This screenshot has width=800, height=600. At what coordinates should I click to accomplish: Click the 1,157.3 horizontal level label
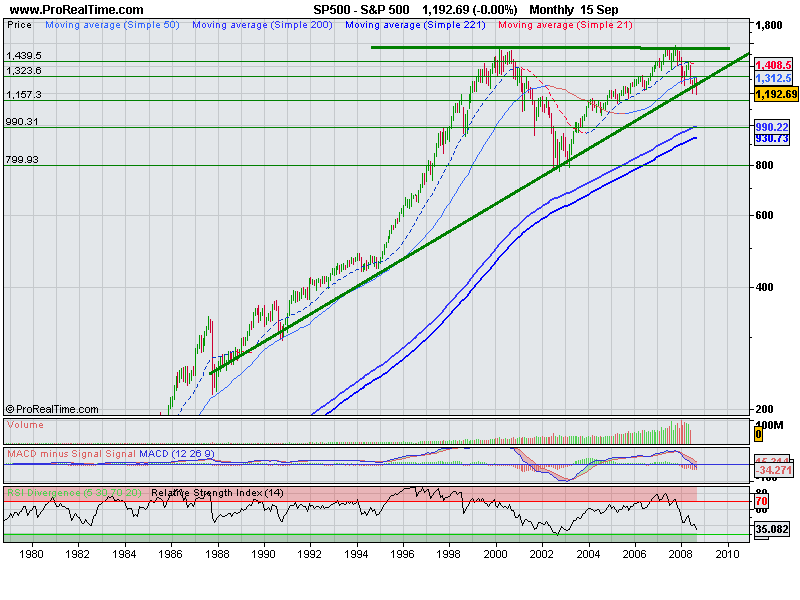23,95
